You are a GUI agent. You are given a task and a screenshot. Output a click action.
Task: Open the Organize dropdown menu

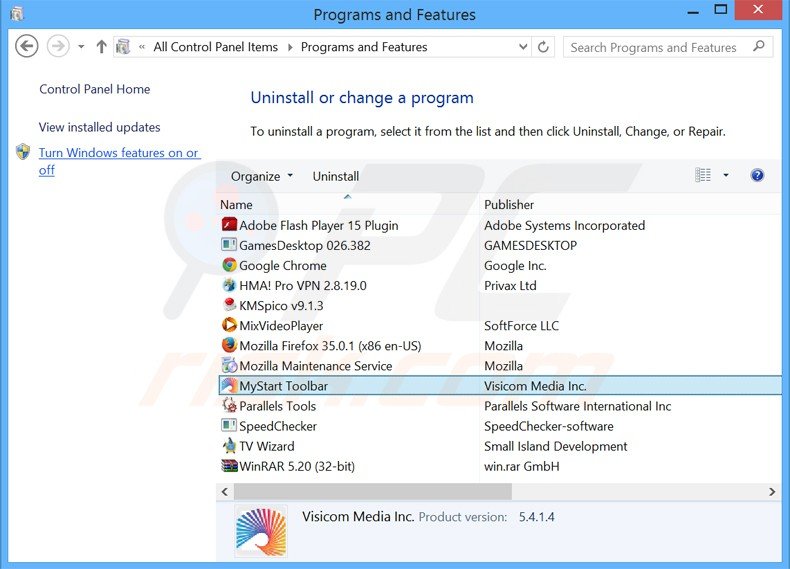click(x=261, y=176)
